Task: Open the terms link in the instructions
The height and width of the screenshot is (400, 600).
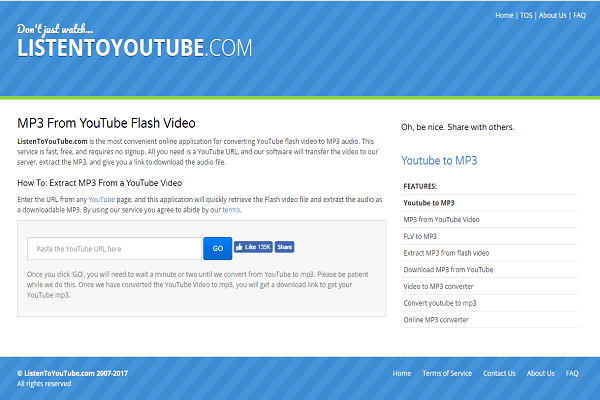Action: pos(231,210)
